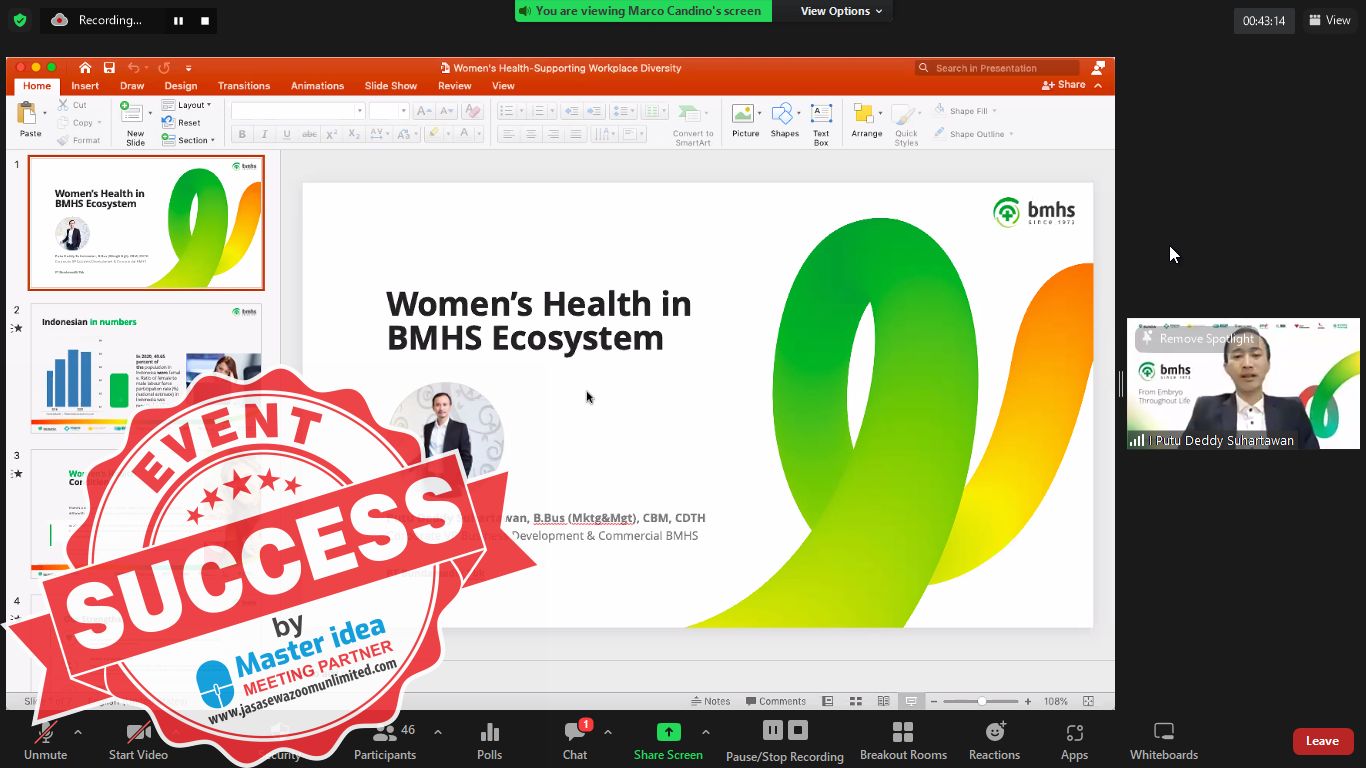Expand share options arrow beside Share Screen

706,732
